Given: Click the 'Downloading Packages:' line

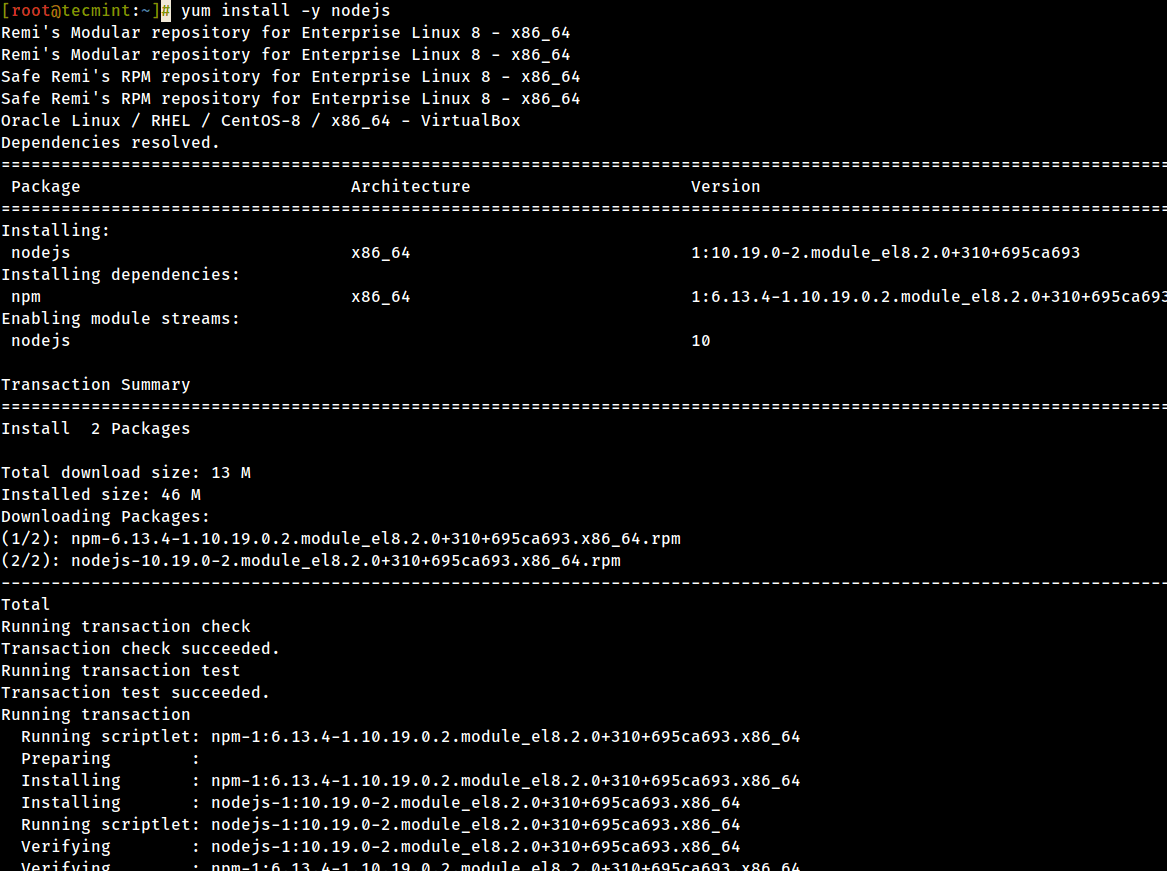Looking at the screenshot, I should click(x=106, y=517).
